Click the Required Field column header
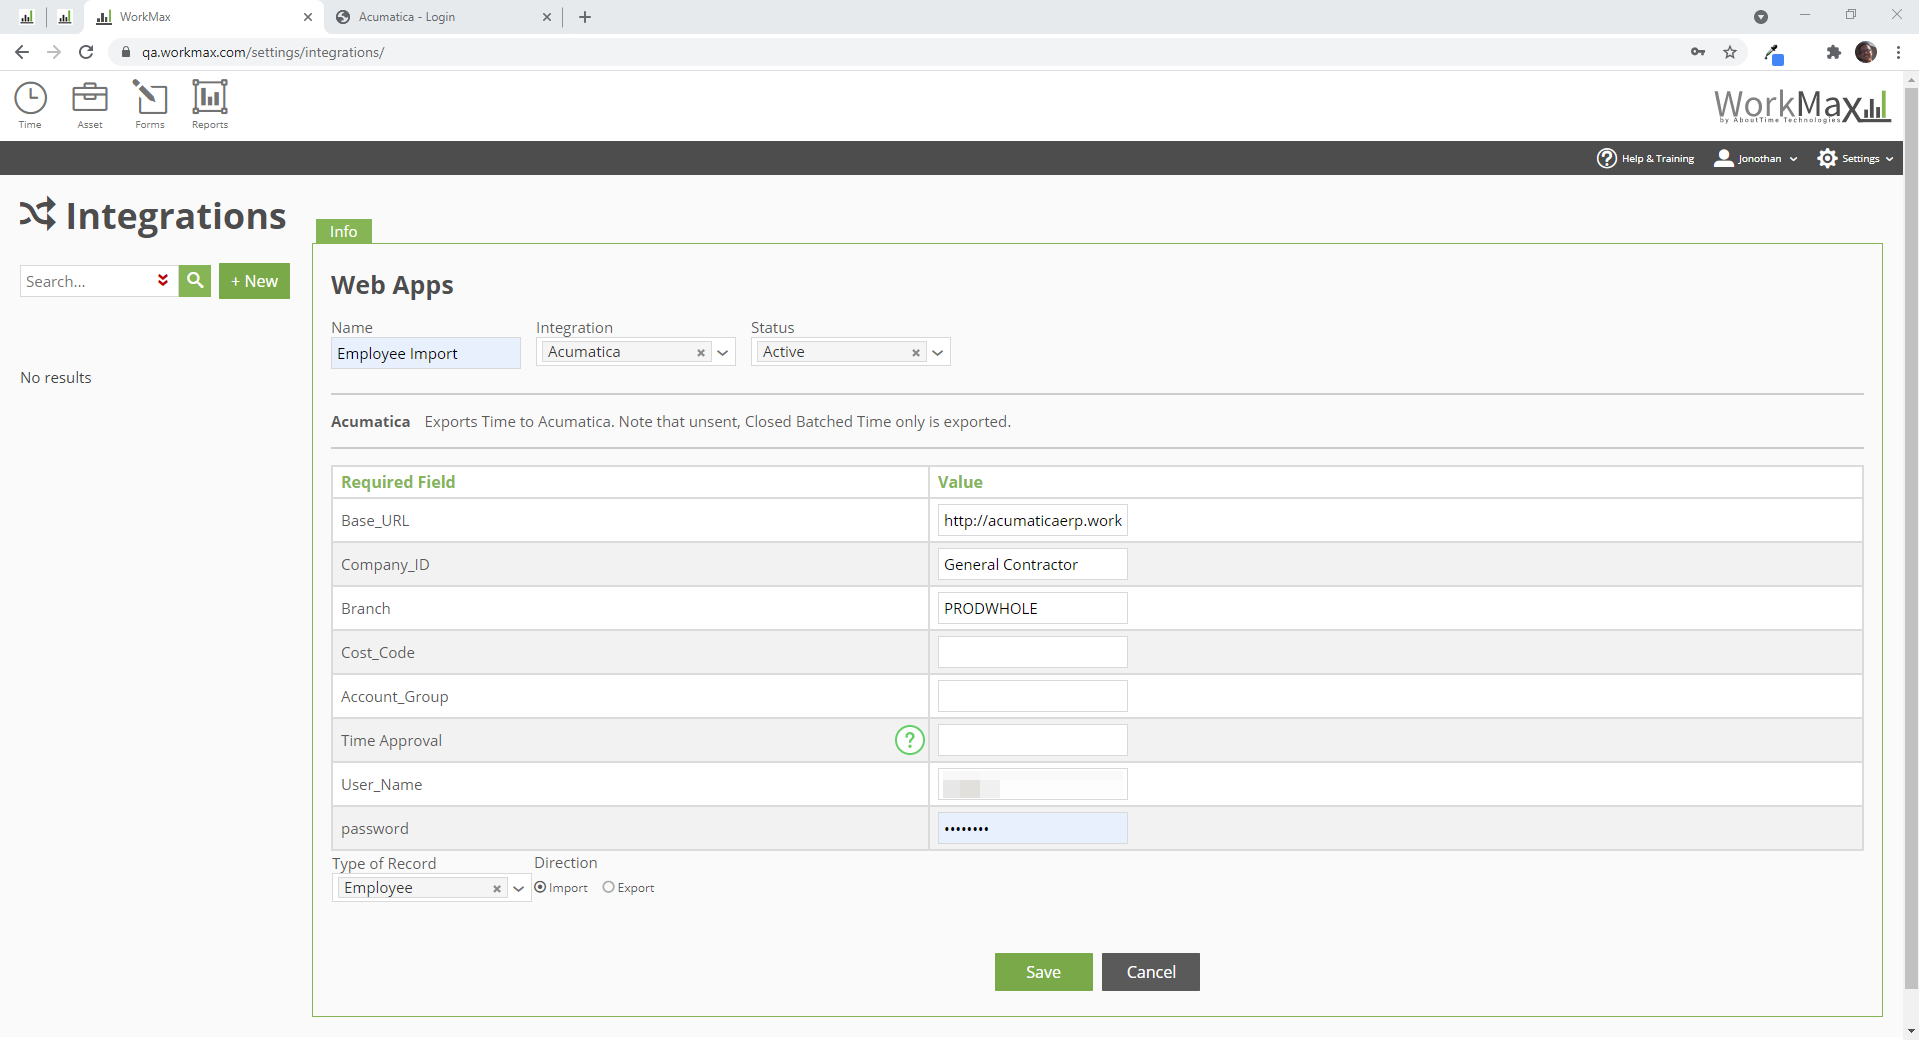Image resolution: width=1919 pixels, height=1040 pixels. pyautogui.click(x=398, y=482)
